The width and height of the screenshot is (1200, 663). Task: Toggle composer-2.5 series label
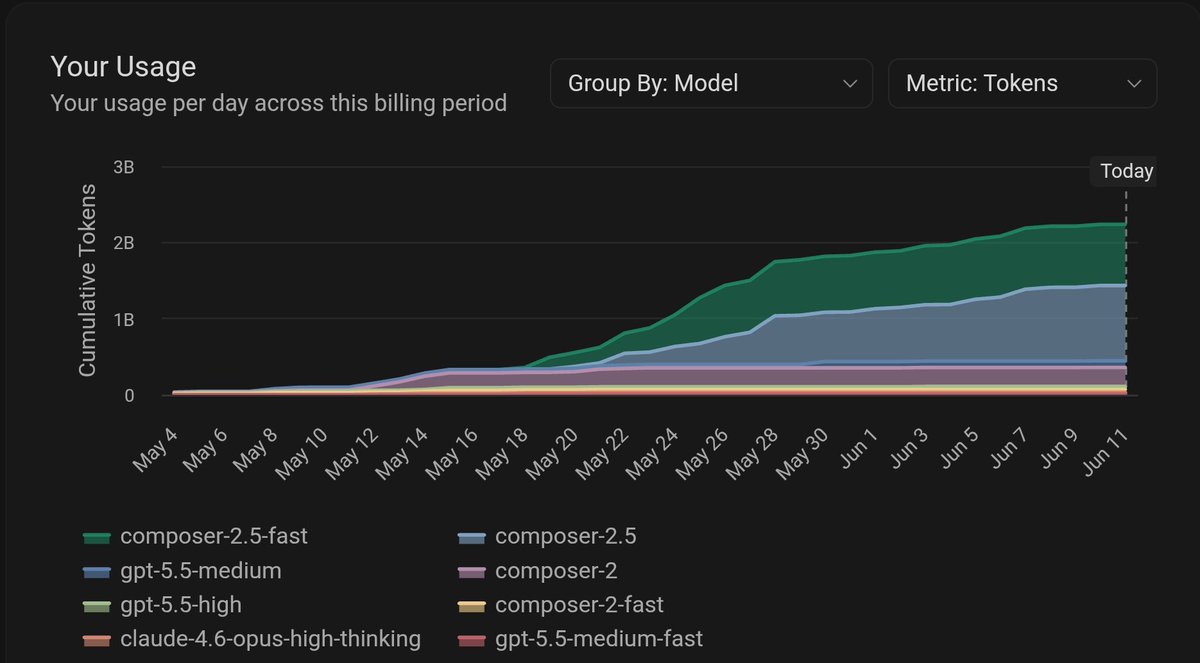pos(566,536)
